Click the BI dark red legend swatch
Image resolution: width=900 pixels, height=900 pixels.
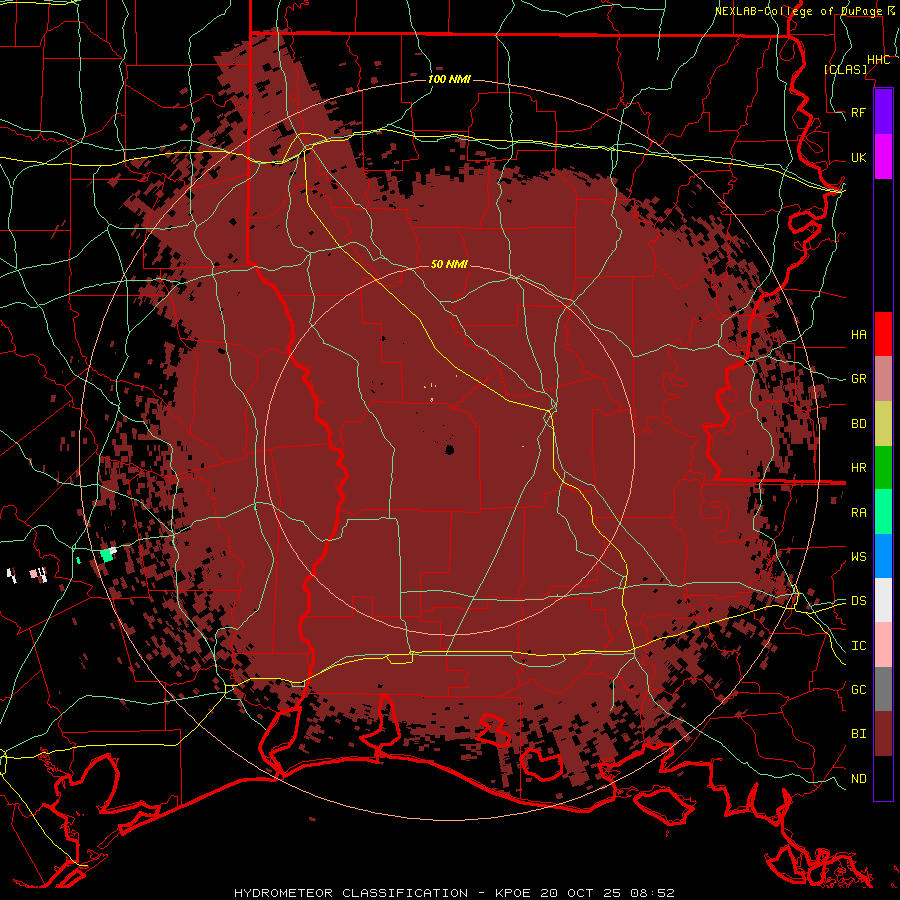pyautogui.click(x=883, y=734)
